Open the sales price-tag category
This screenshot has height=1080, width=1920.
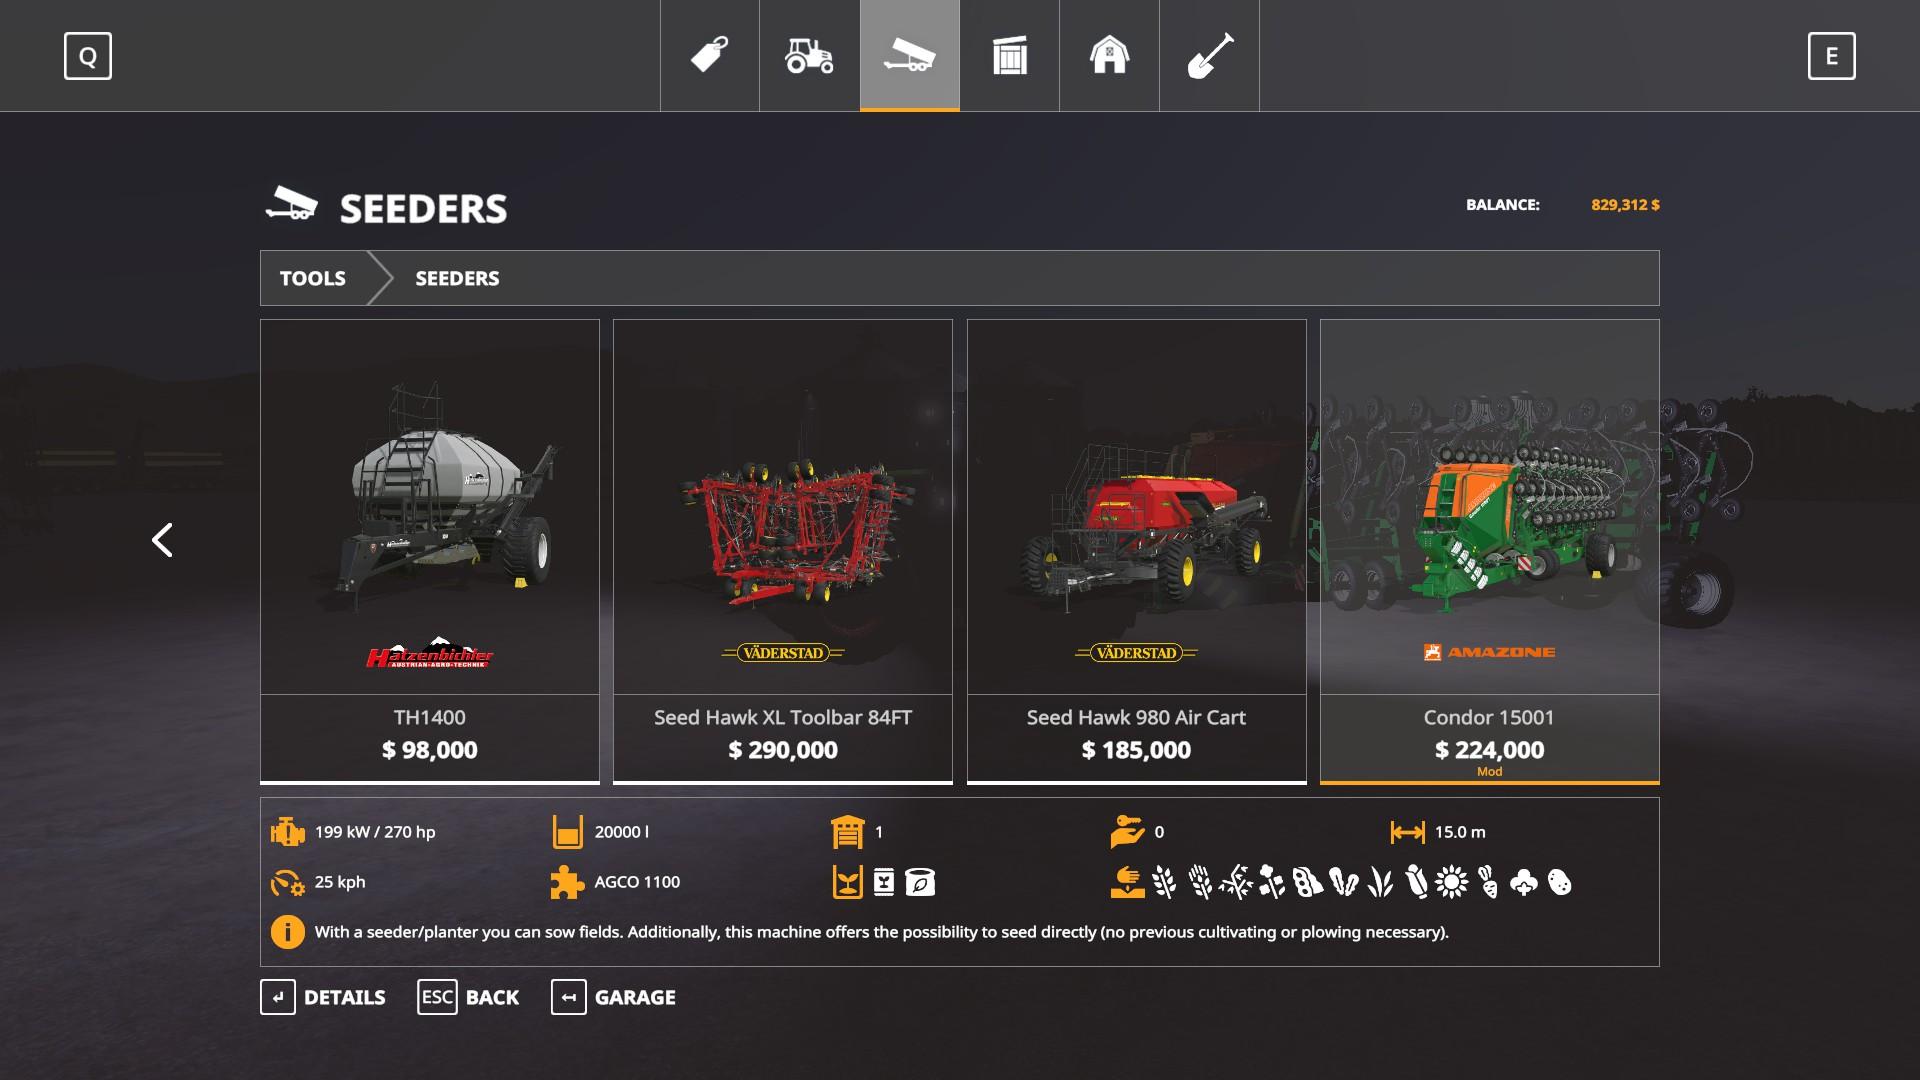point(710,55)
